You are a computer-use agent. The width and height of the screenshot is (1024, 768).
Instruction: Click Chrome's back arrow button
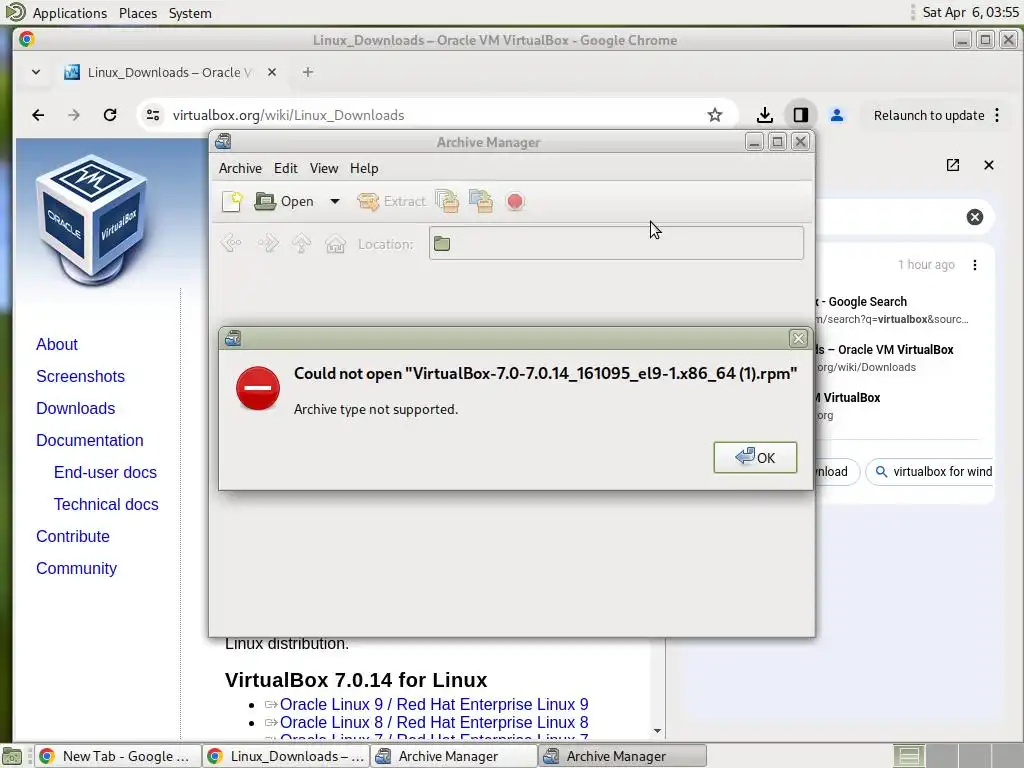pos(38,115)
